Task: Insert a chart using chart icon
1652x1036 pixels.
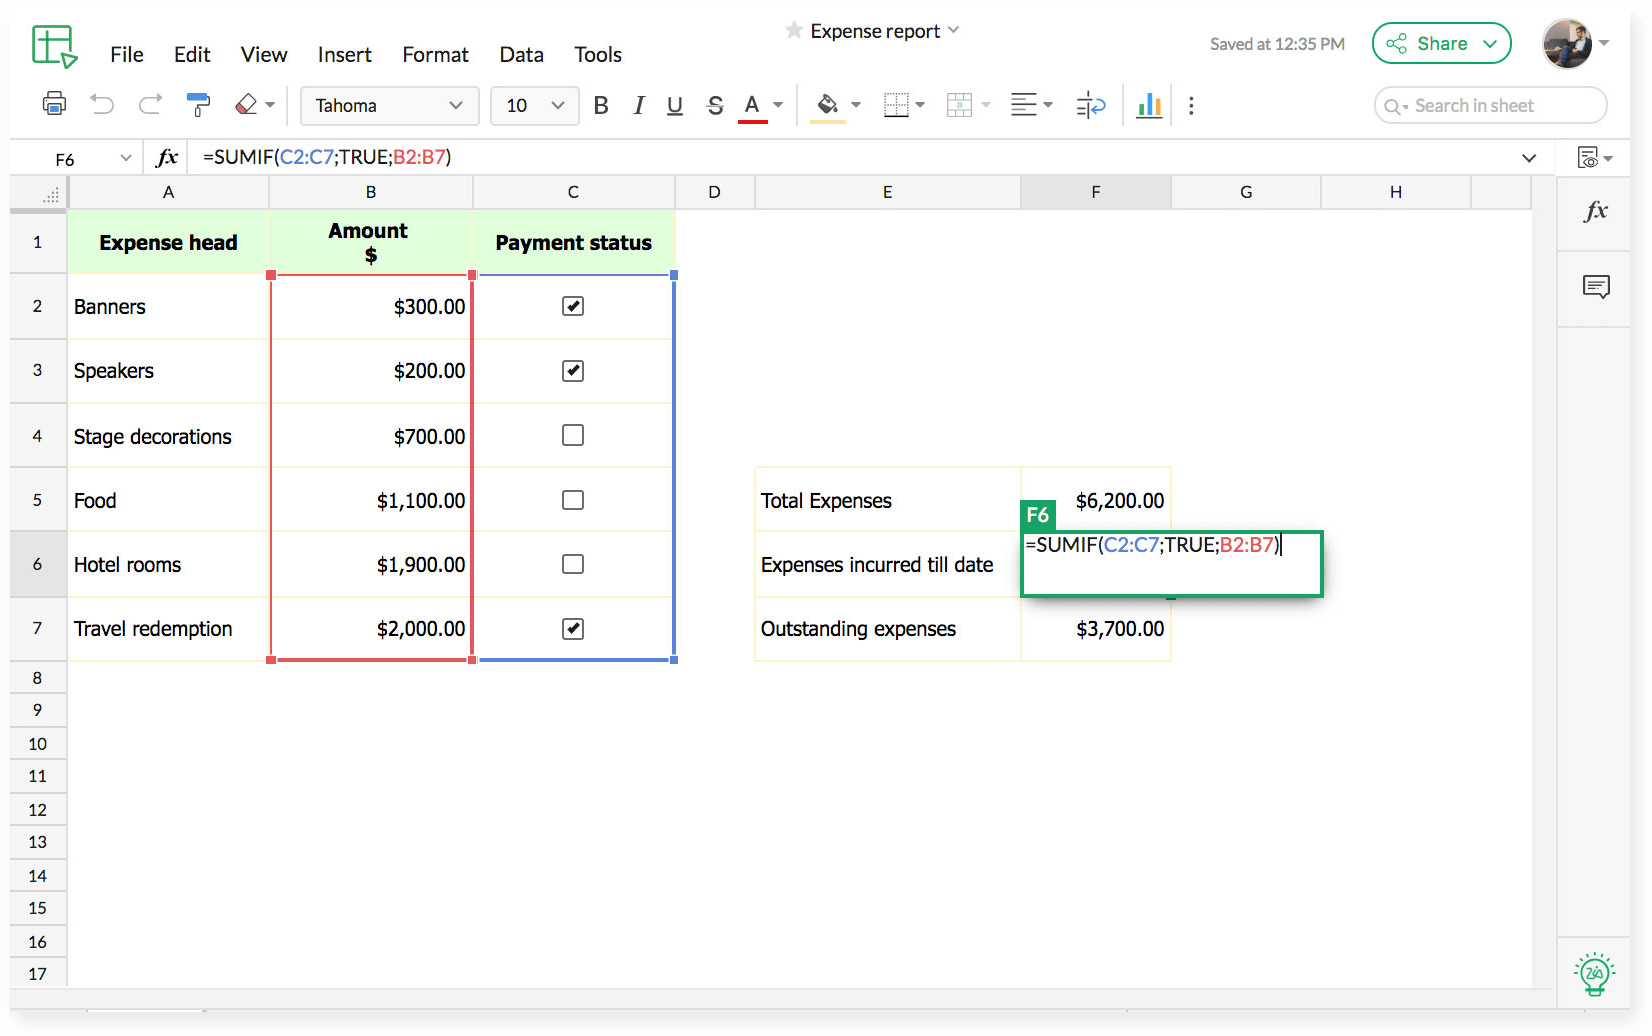Action: click(1149, 105)
